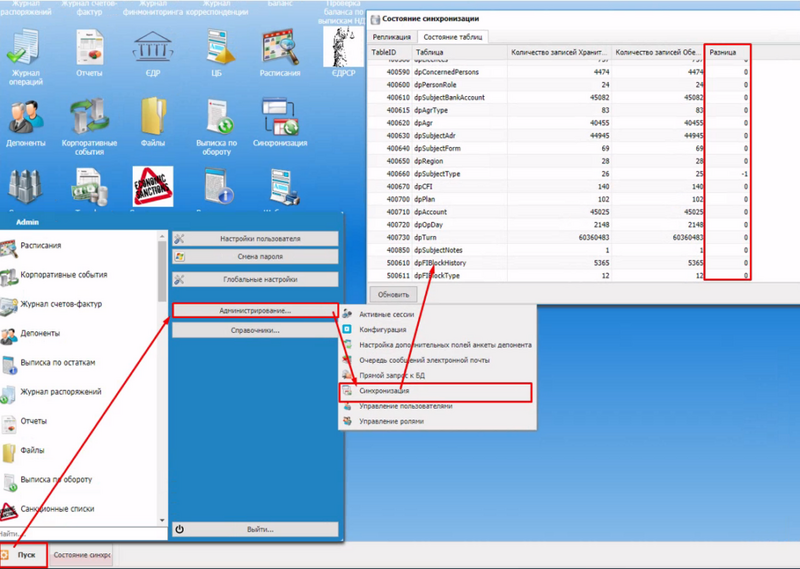Screen dimensions: 800x569
Task: Click the Смена пароля button
Action: [253, 258]
